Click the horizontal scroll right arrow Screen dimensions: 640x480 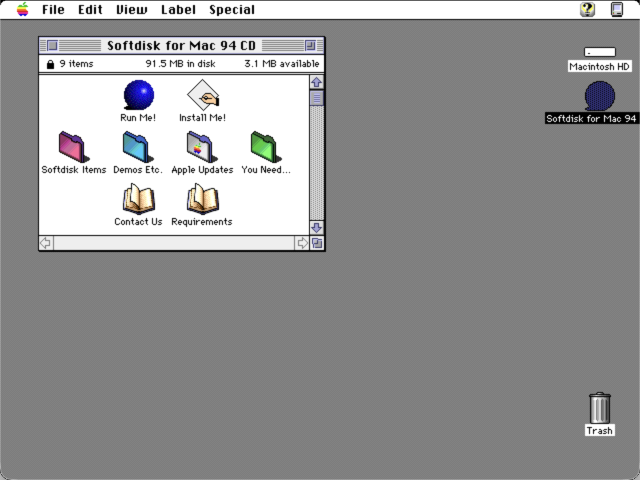302,243
